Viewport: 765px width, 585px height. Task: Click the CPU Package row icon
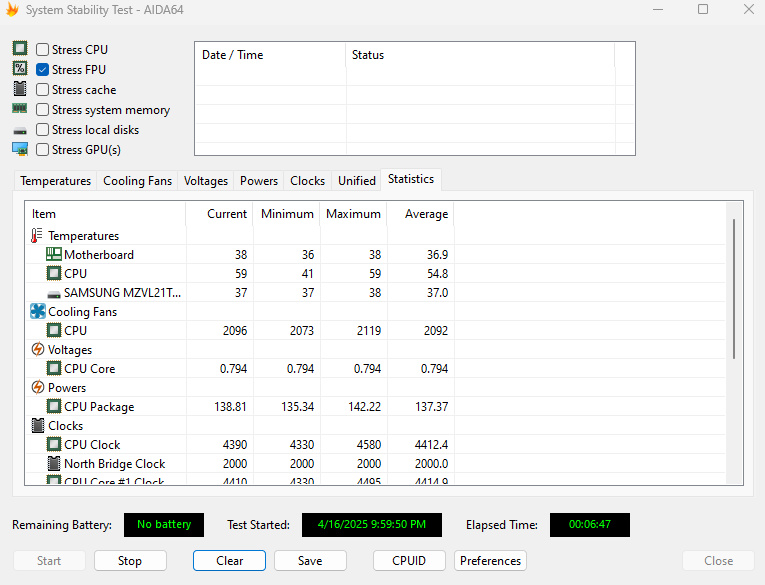54,406
